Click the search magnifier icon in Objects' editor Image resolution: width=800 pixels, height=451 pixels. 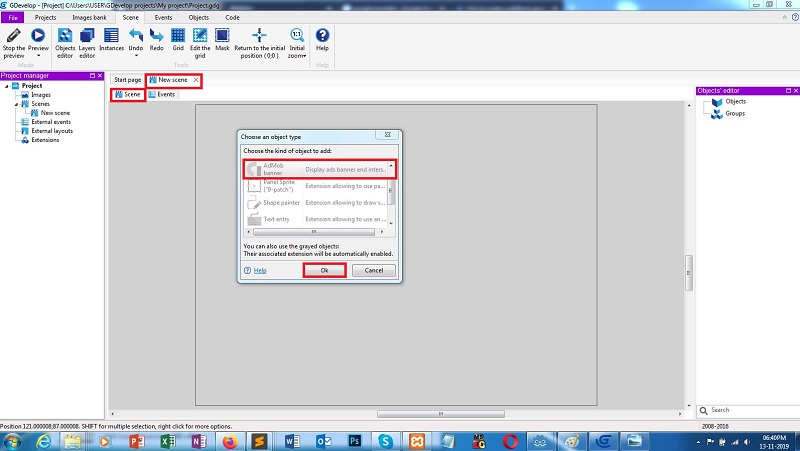coord(704,410)
